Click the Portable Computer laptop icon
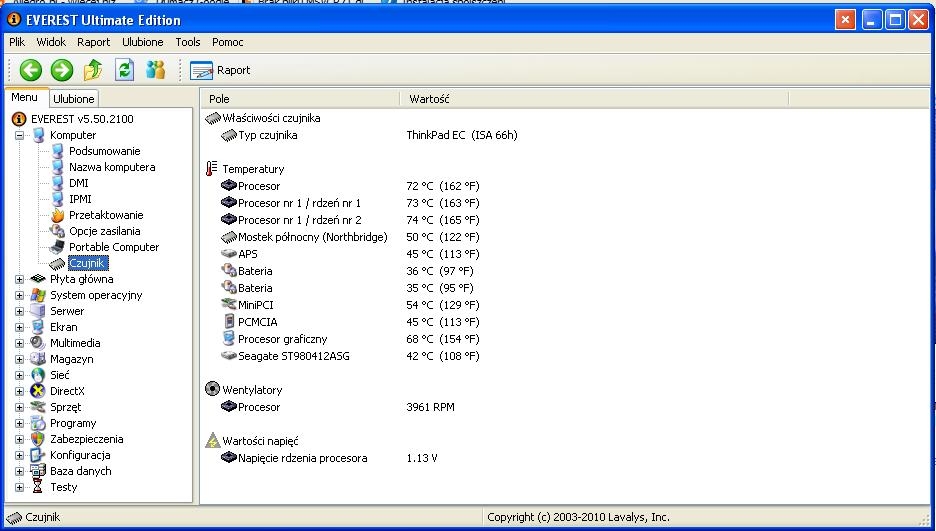The height and width of the screenshot is (531, 936). [x=57, y=246]
